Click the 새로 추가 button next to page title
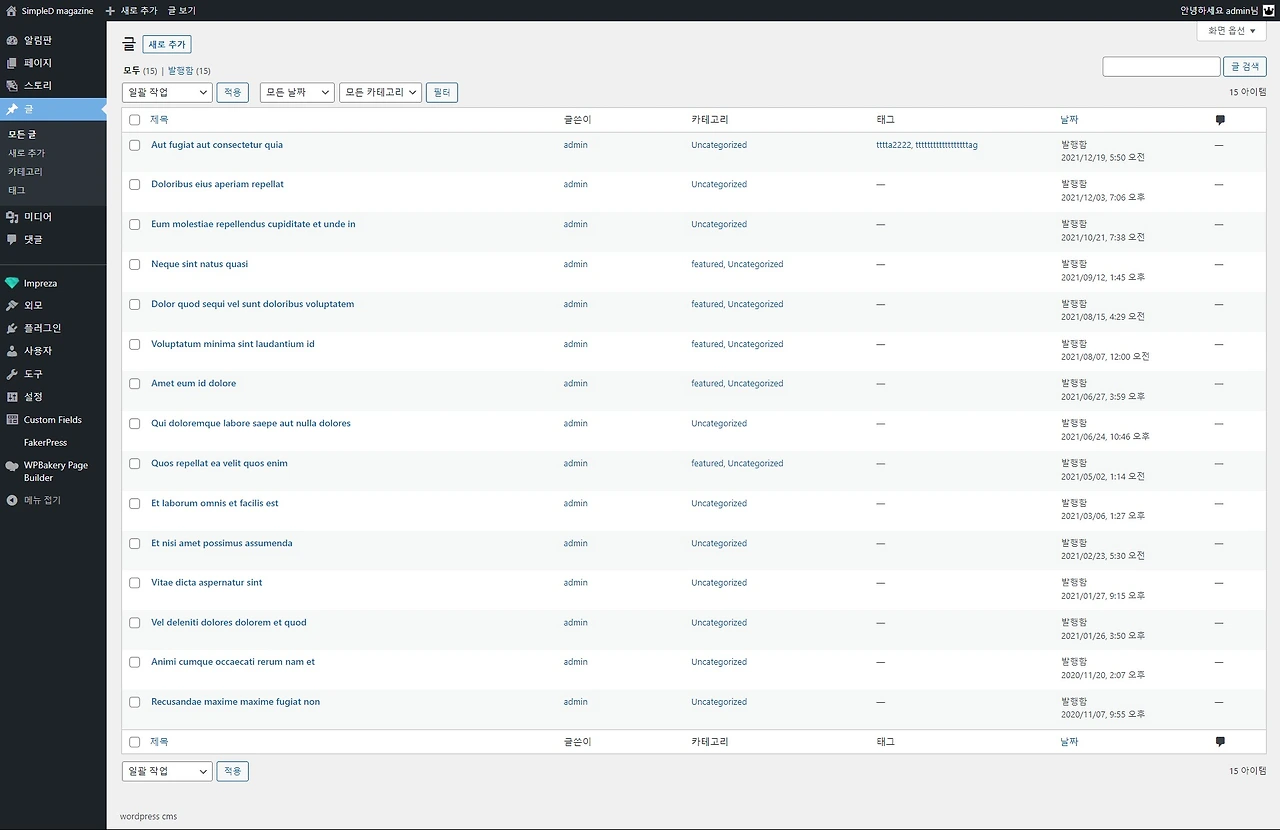 [167, 45]
